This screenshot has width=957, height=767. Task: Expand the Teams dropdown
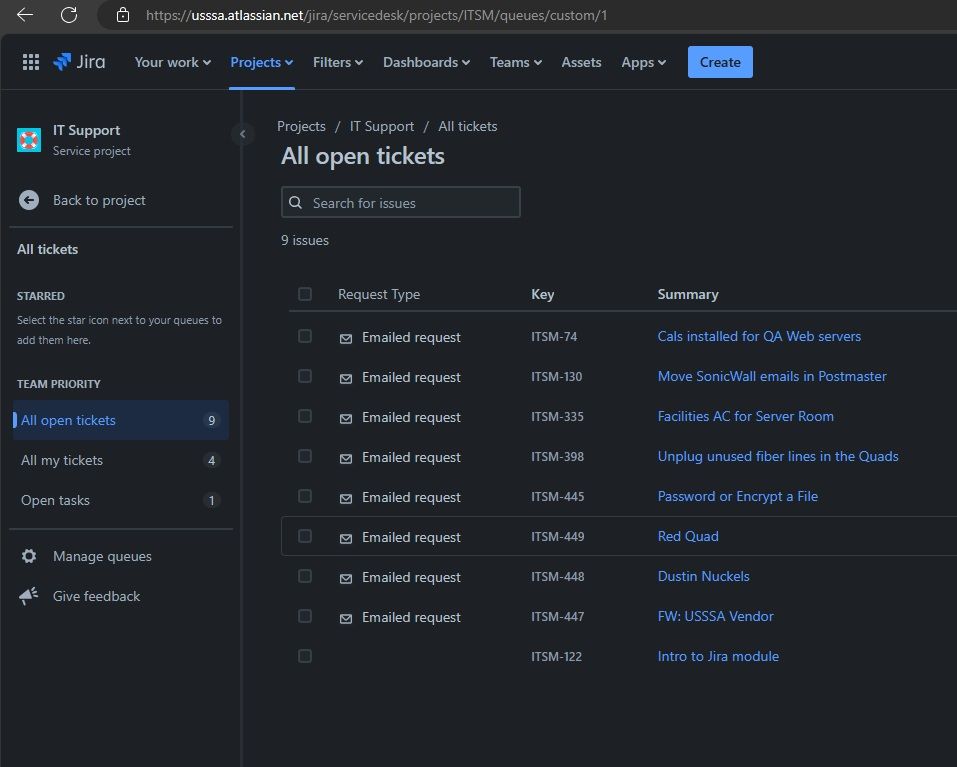(x=516, y=62)
